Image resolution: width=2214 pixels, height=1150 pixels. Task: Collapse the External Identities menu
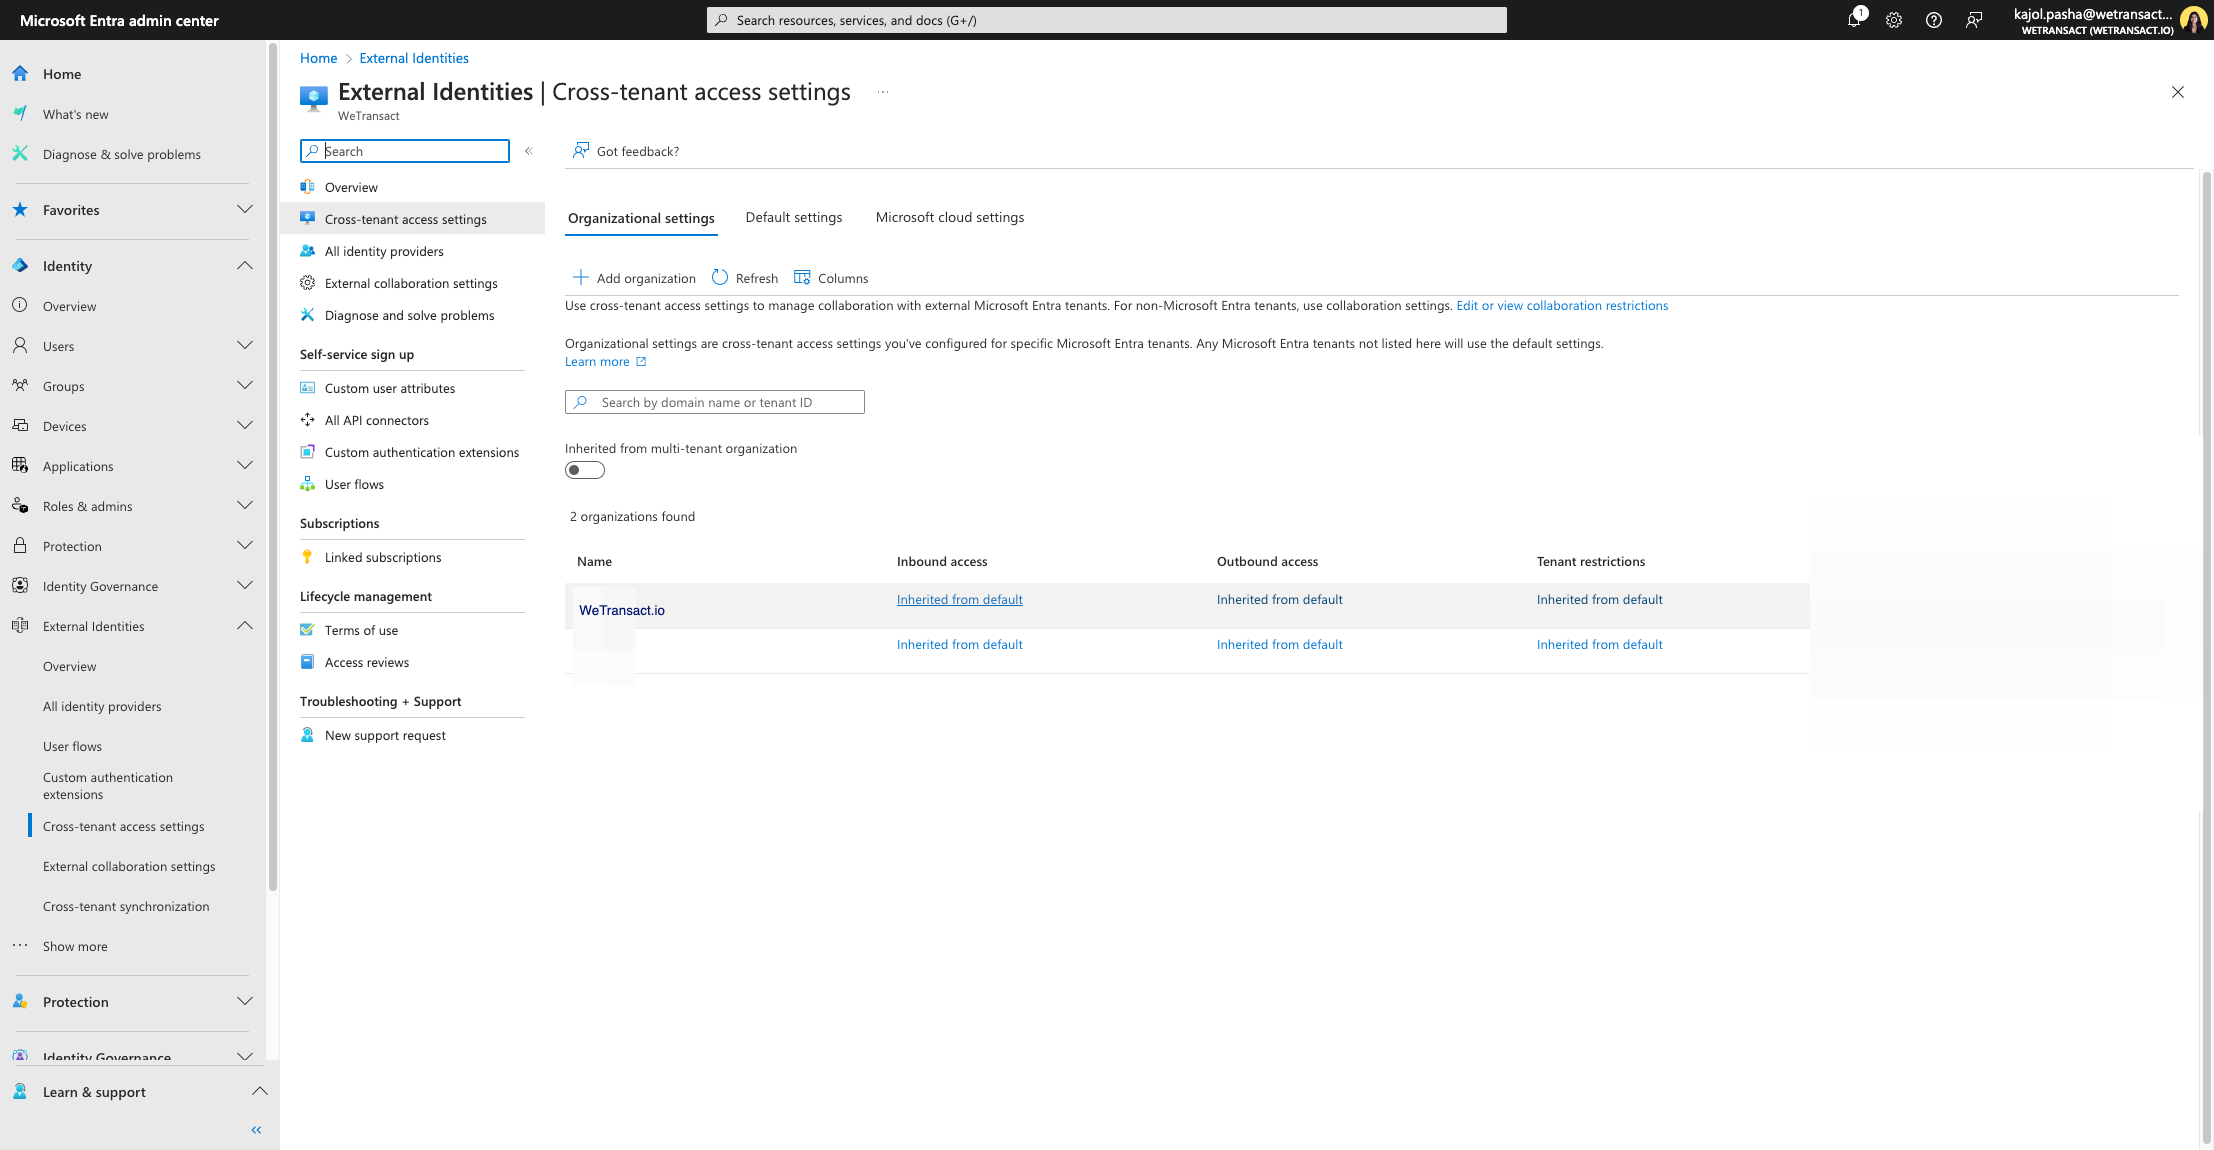(x=245, y=626)
